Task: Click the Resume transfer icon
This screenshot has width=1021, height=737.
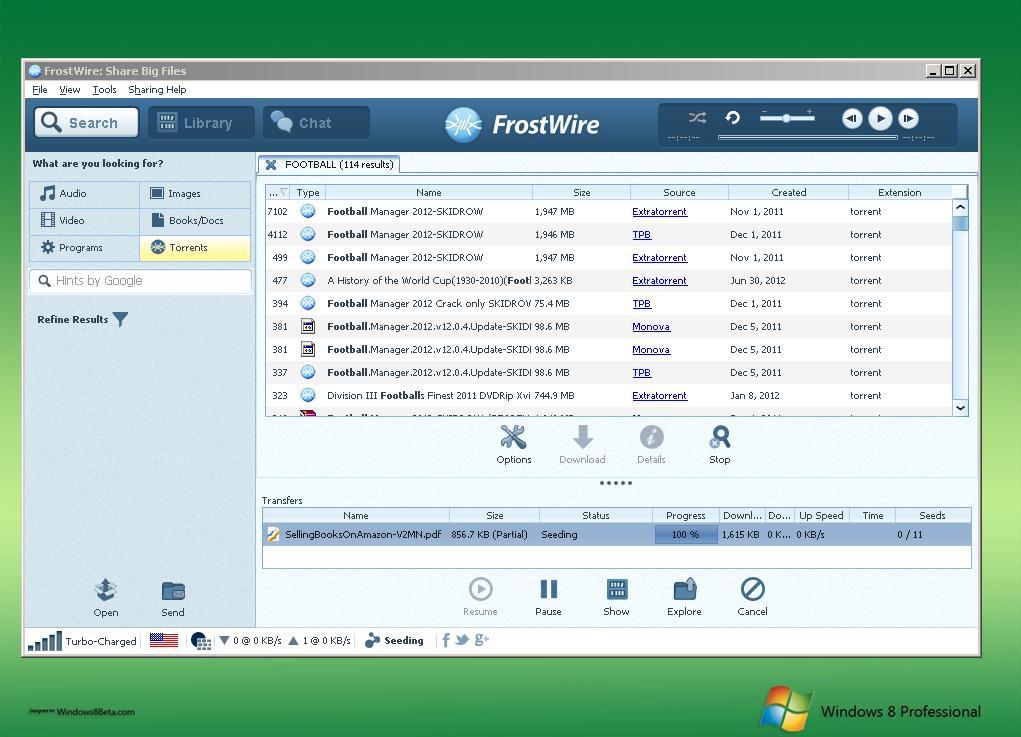Action: (481, 589)
